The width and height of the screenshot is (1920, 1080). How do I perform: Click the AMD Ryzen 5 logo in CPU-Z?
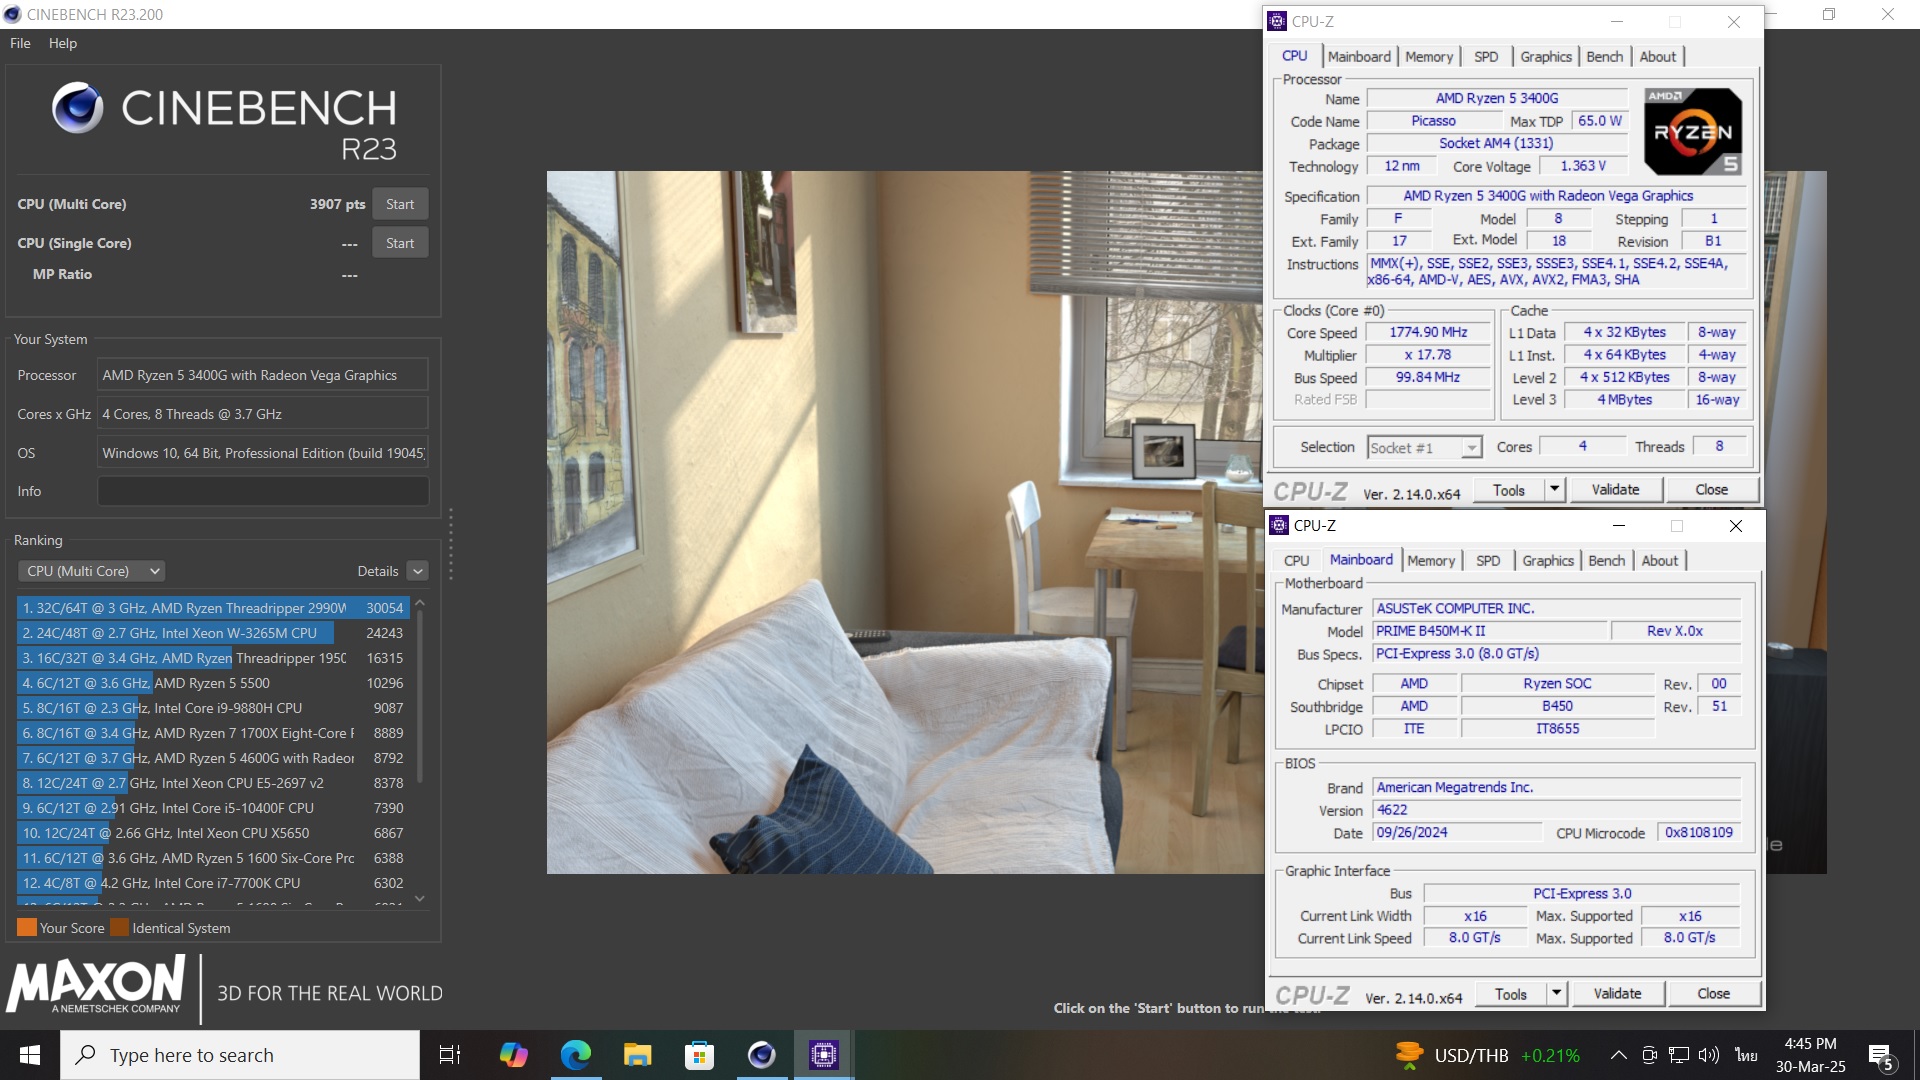1692,132
